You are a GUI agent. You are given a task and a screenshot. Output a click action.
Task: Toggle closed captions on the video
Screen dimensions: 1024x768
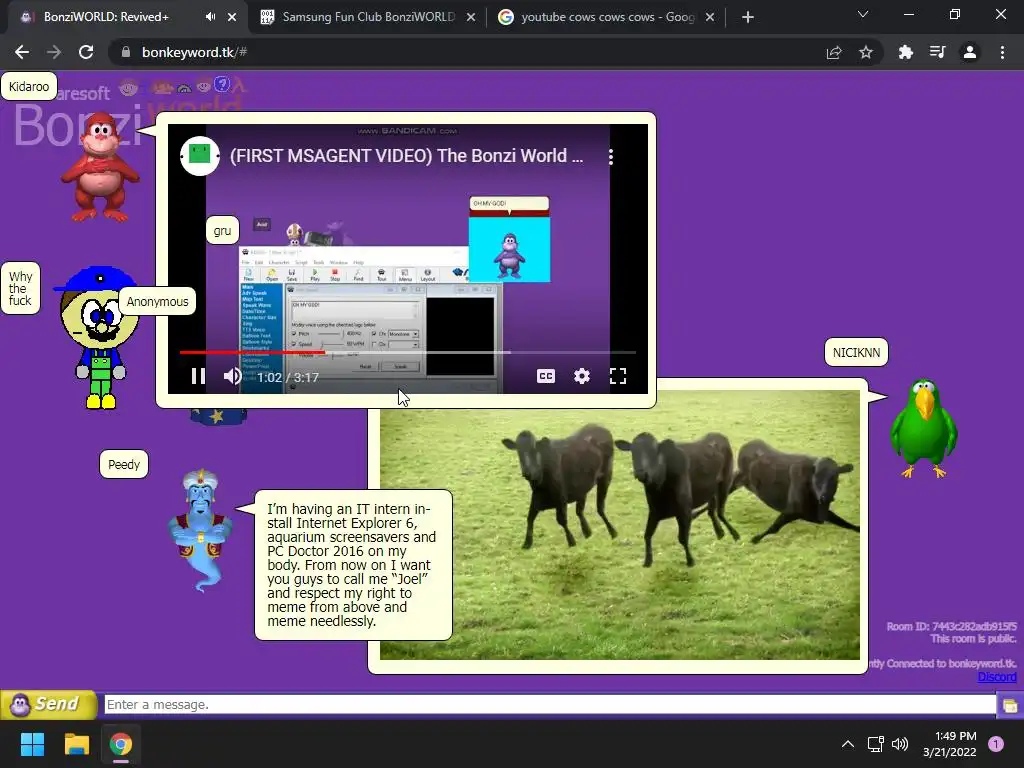click(545, 376)
